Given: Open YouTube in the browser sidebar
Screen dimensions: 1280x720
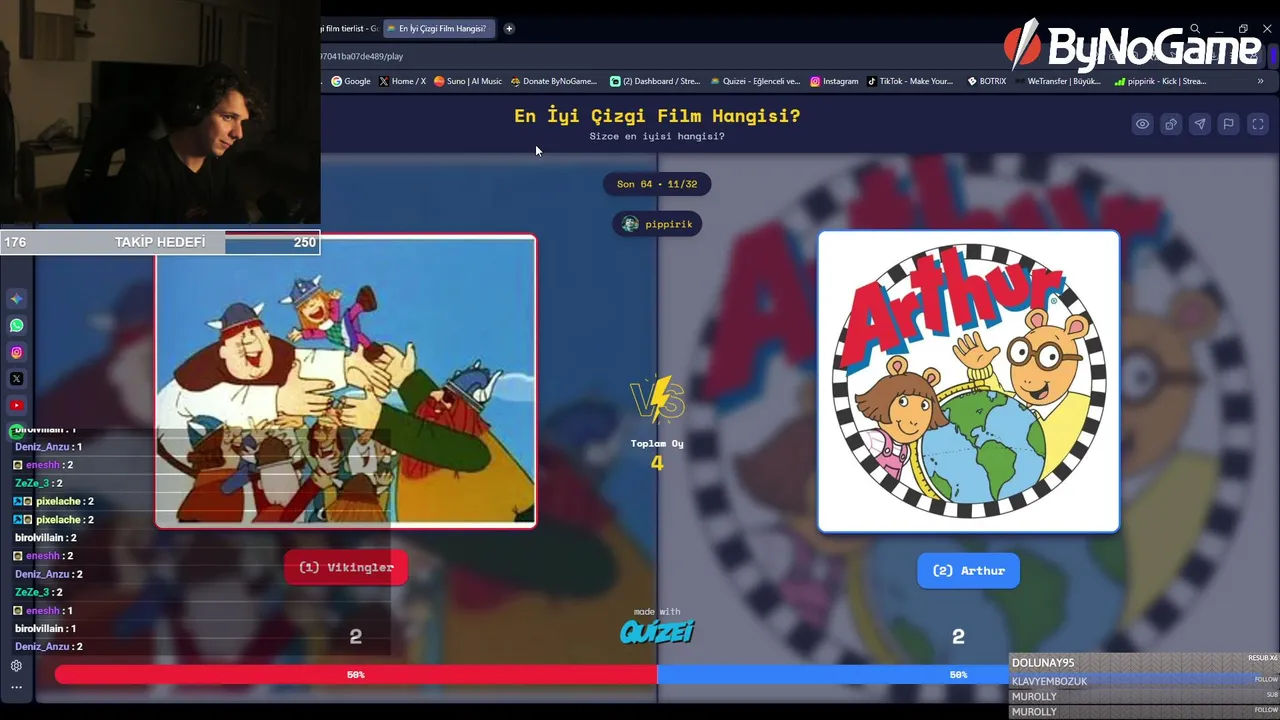Looking at the screenshot, I should [x=16, y=405].
